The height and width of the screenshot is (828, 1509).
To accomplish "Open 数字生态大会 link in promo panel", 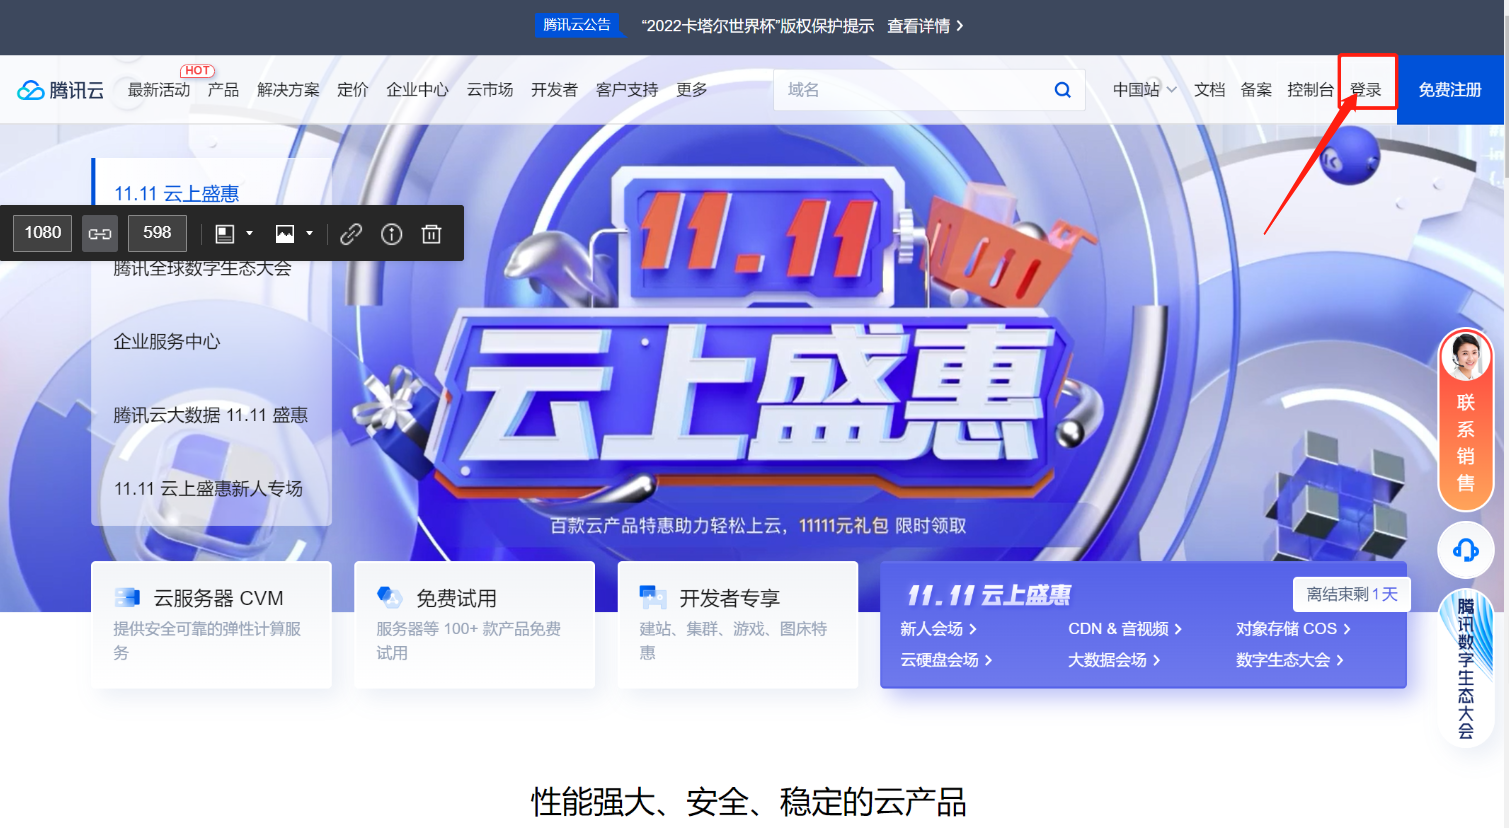I will pyautogui.click(x=1290, y=660).
